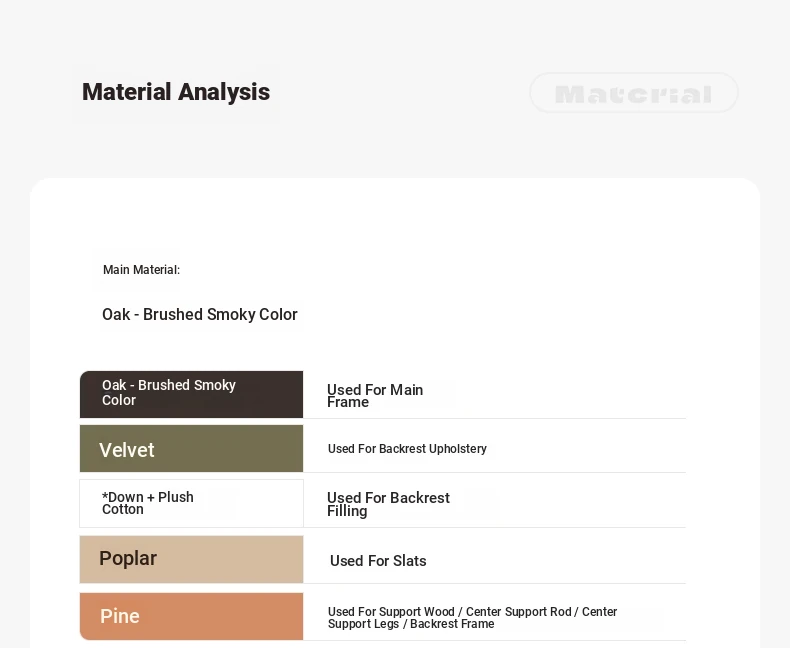Viewport: 790px width, 648px height.
Task: Click the Poplar label text
Action: 128,558
